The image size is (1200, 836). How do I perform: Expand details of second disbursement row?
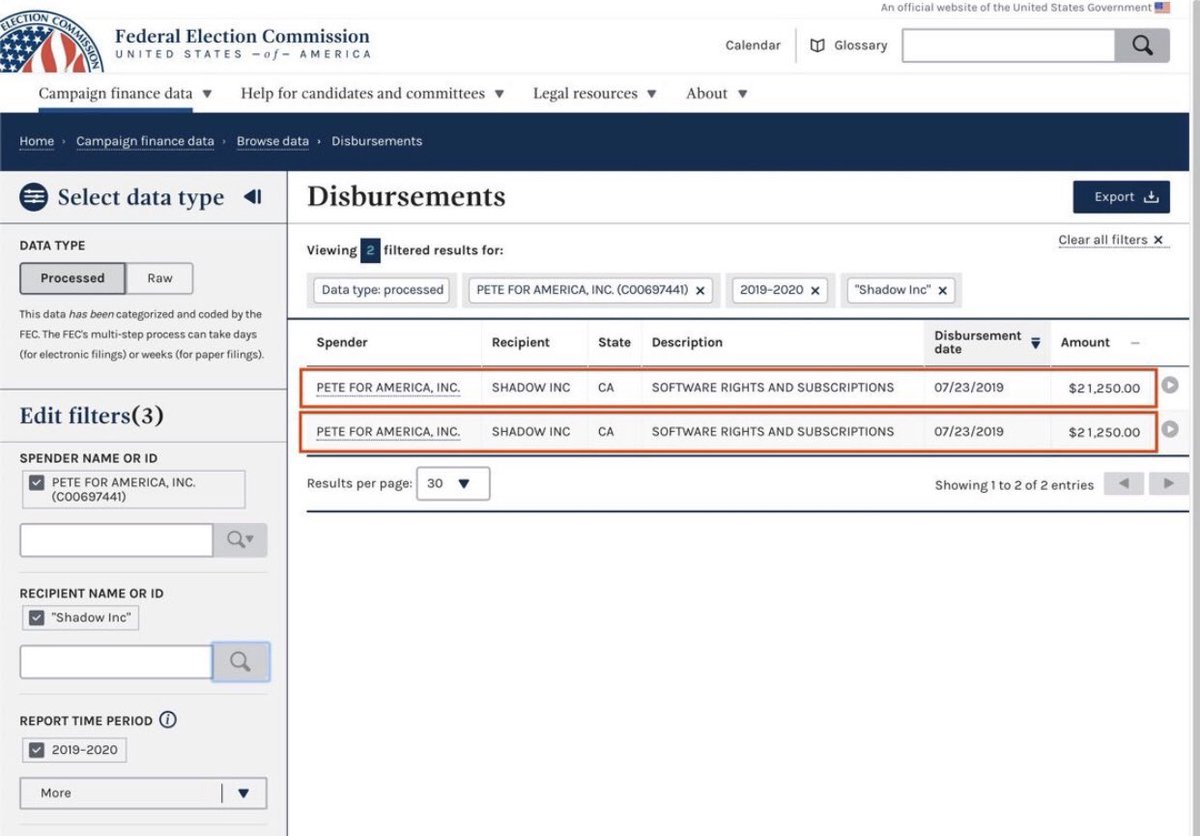1169,429
